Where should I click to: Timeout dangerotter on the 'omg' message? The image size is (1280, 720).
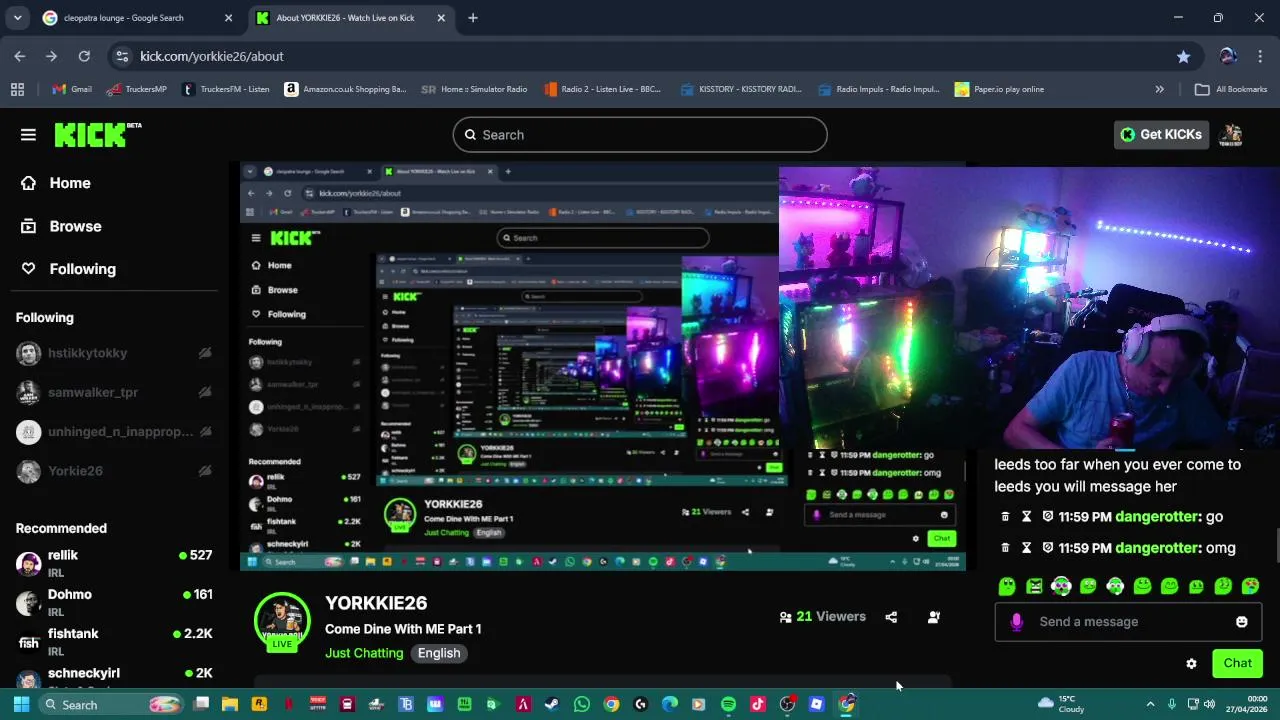(x=1026, y=548)
